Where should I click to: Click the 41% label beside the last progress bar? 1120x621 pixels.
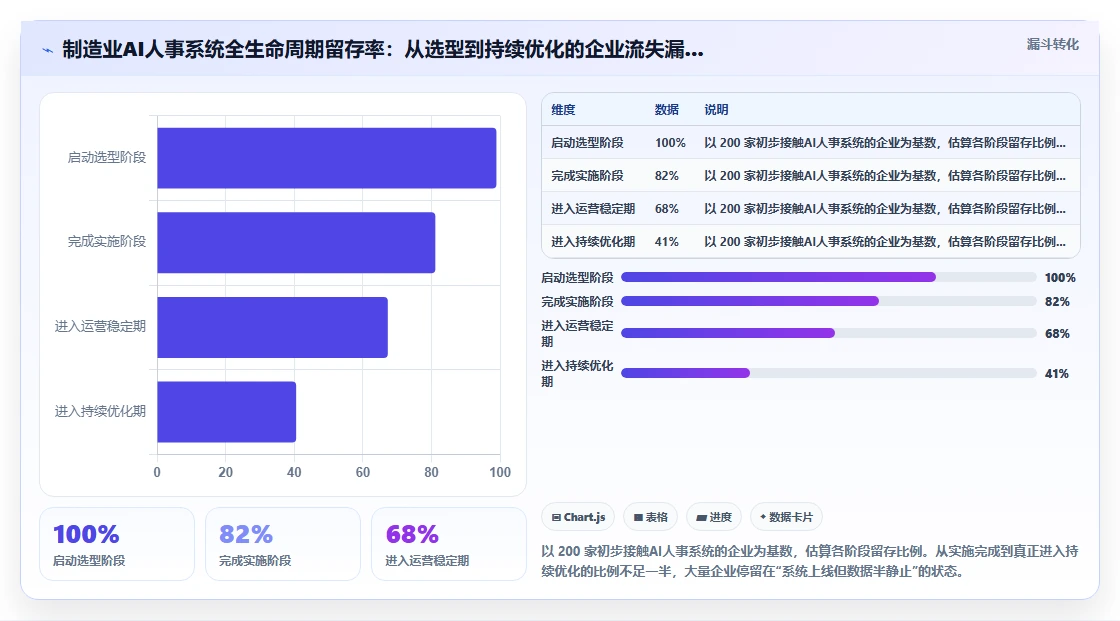tap(1056, 373)
